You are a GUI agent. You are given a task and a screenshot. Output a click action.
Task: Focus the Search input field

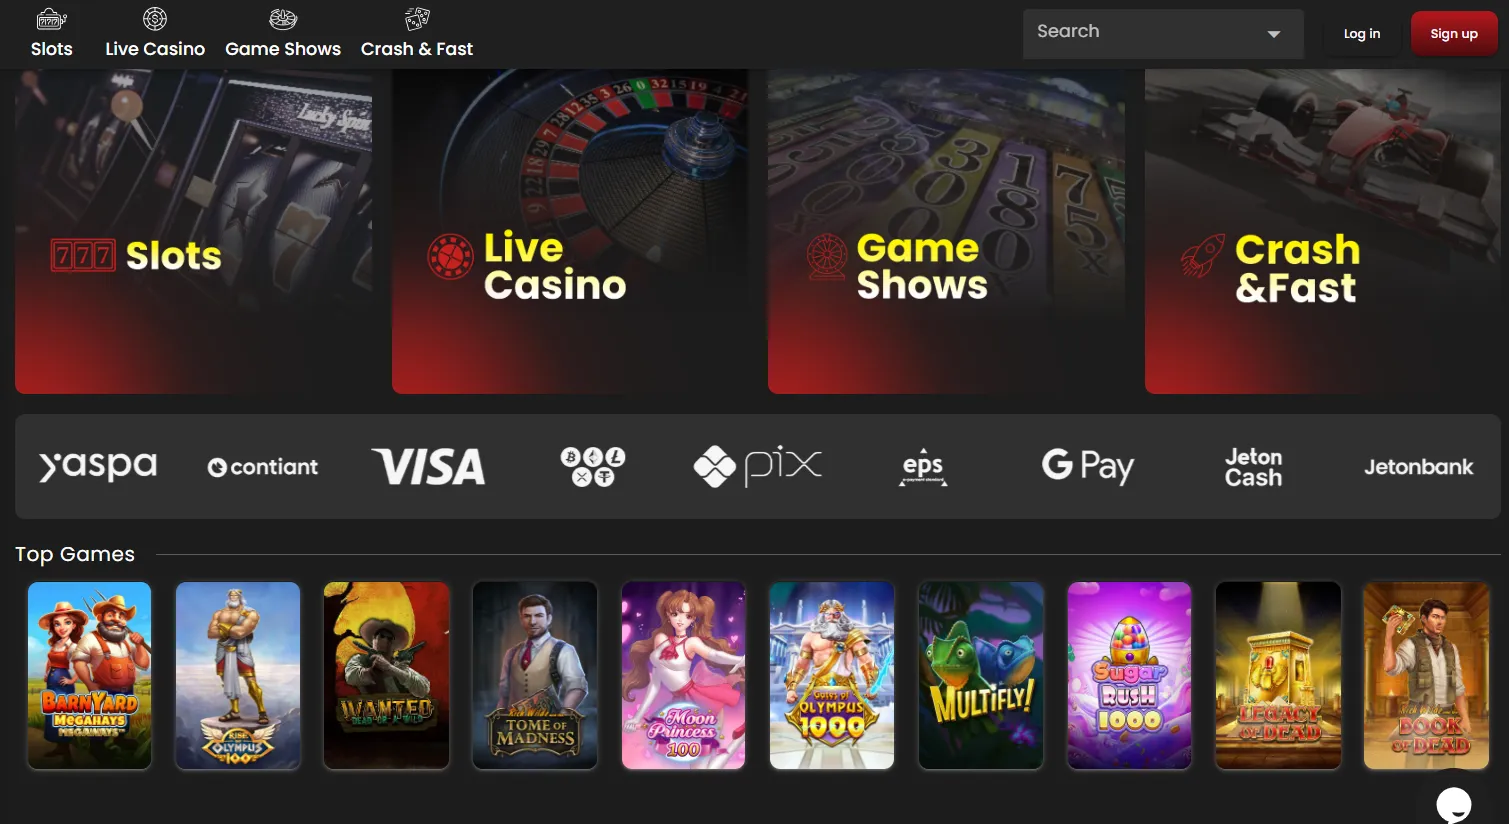(1163, 33)
